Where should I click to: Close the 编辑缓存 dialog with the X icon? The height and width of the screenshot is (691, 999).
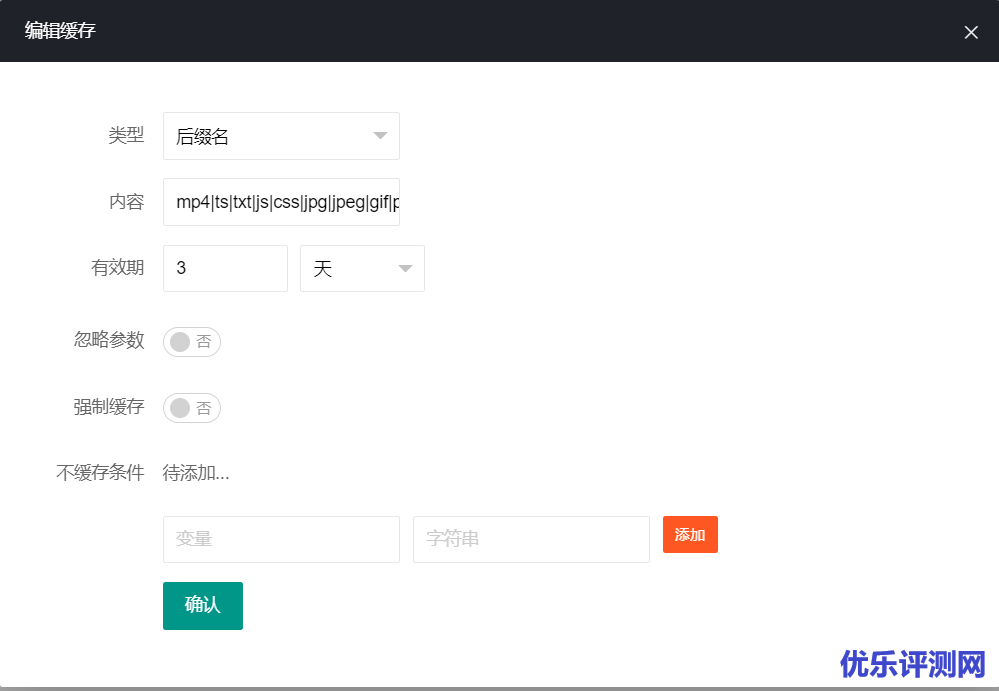[970, 32]
